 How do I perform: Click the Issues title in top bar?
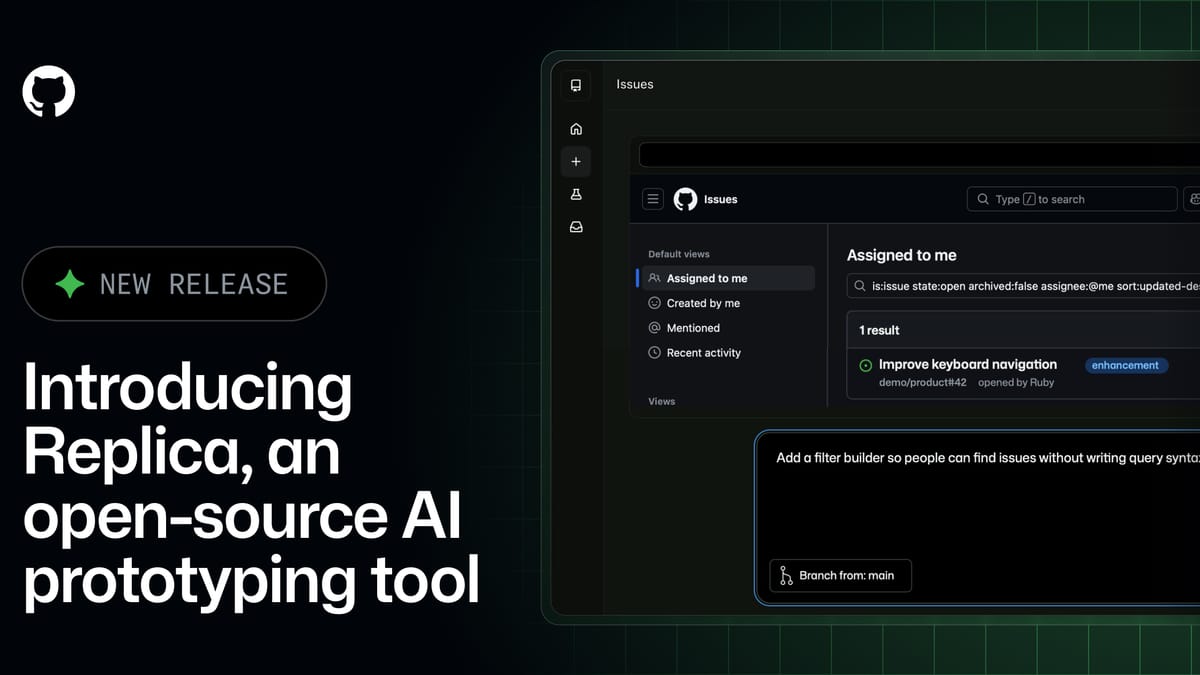635,85
